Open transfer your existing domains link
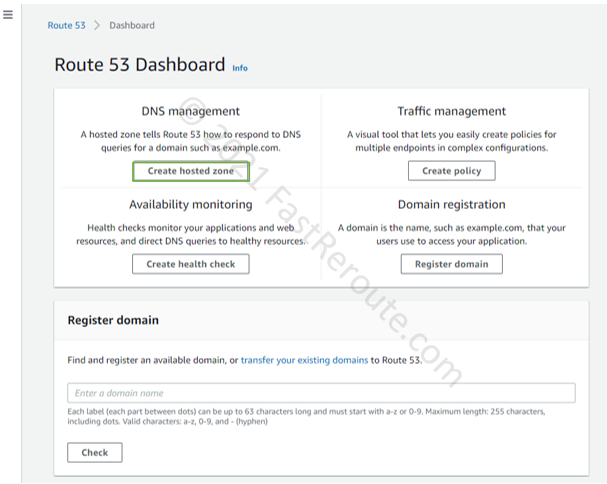The width and height of the screenshot is (607, 484). coord(304,360)
